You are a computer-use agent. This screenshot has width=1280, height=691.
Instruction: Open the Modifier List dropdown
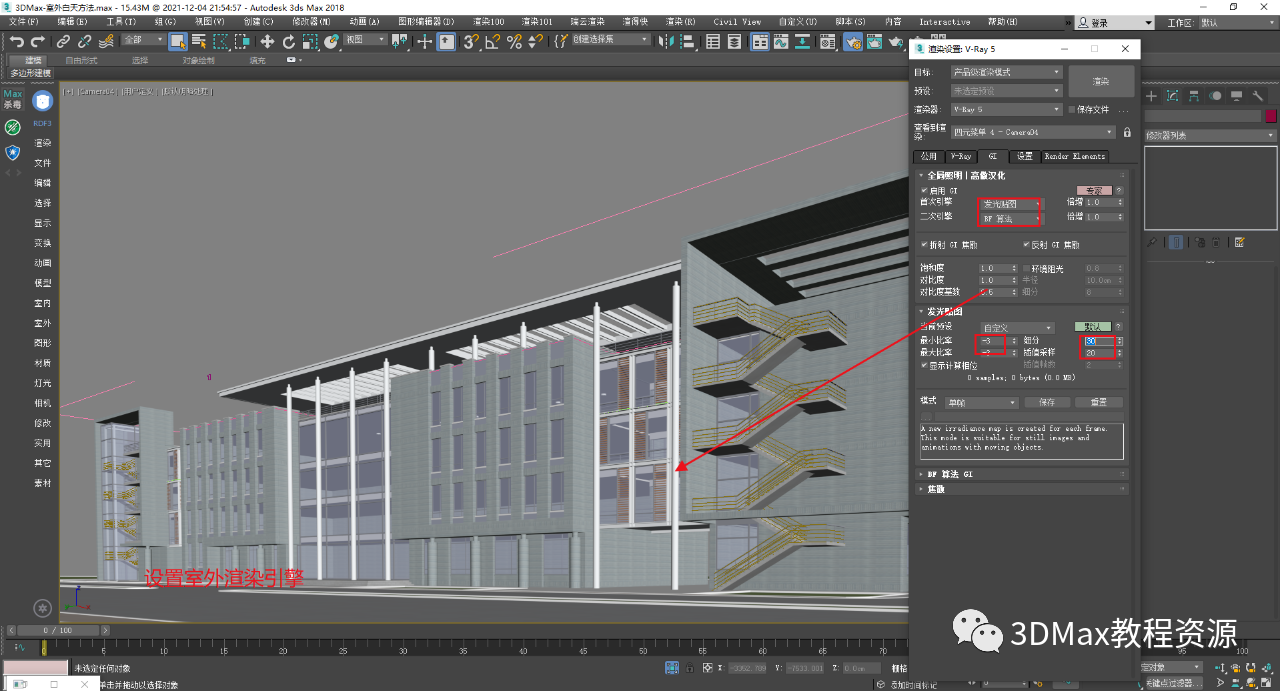pos(1210,135)
